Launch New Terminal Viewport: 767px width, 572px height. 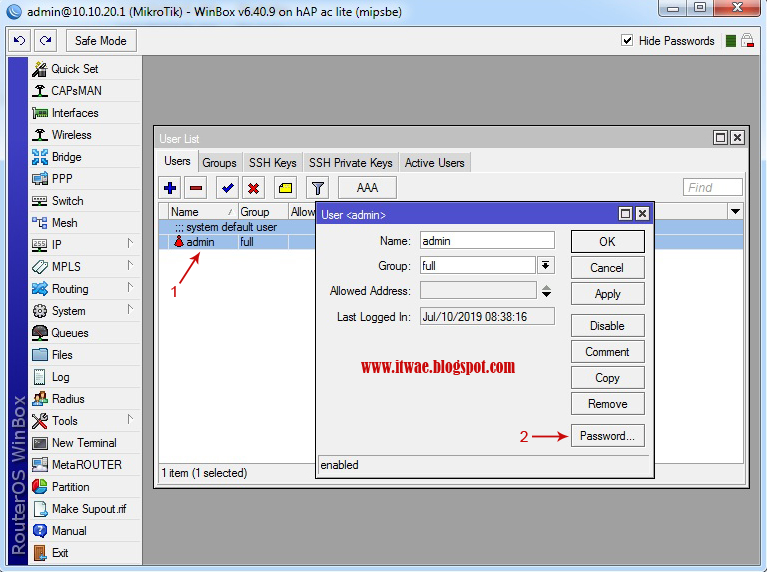(85, 443)
